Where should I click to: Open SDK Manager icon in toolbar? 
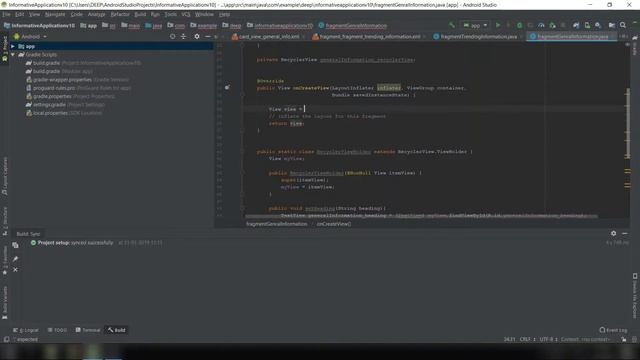[x=598, y=25]
